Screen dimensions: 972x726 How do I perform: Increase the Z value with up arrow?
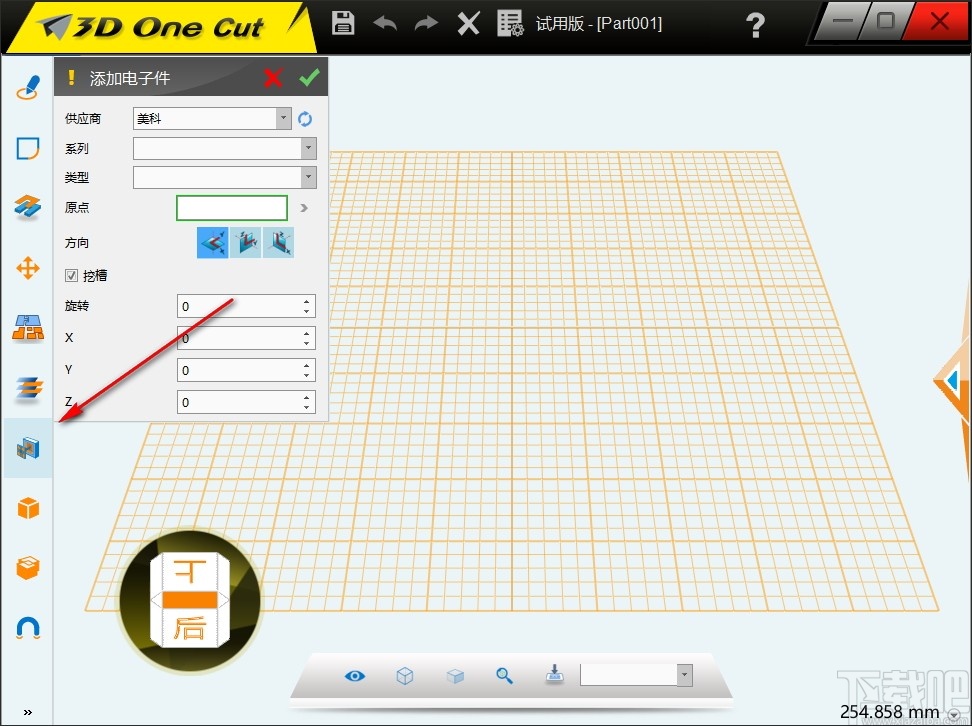pyautogui.click(x=307, y=397)
